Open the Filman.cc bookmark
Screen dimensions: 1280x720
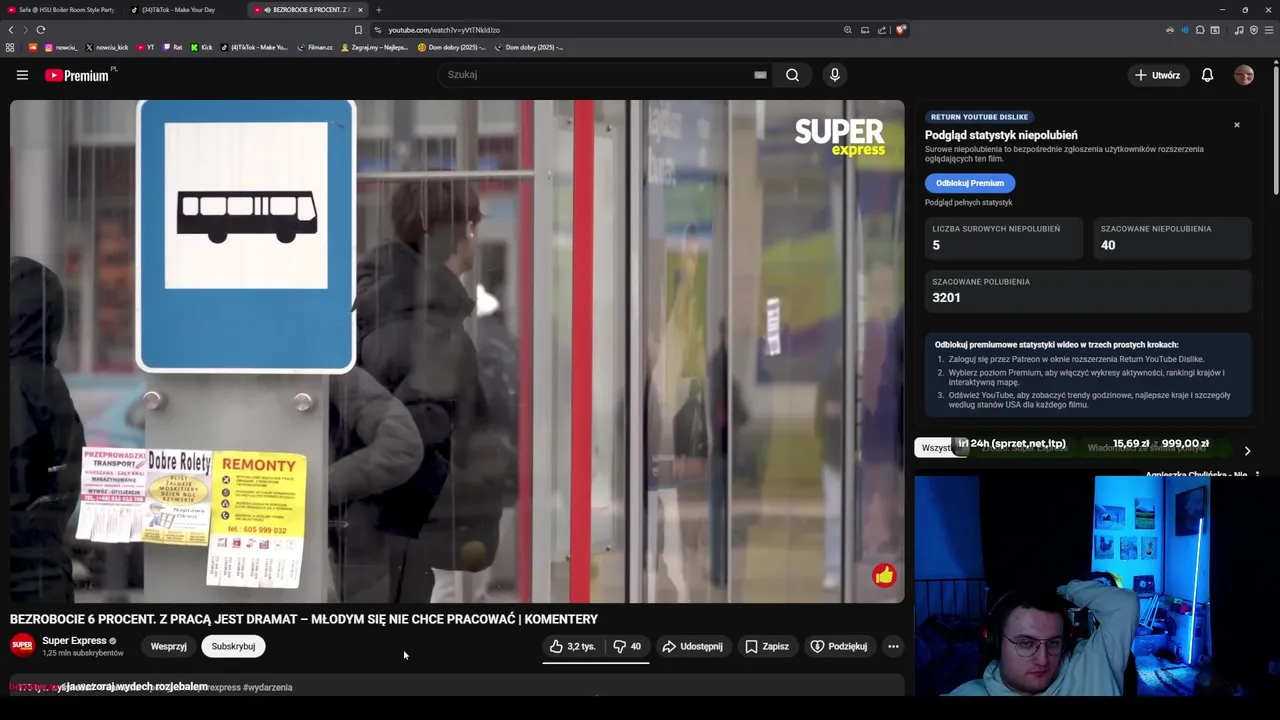[315, 47]
